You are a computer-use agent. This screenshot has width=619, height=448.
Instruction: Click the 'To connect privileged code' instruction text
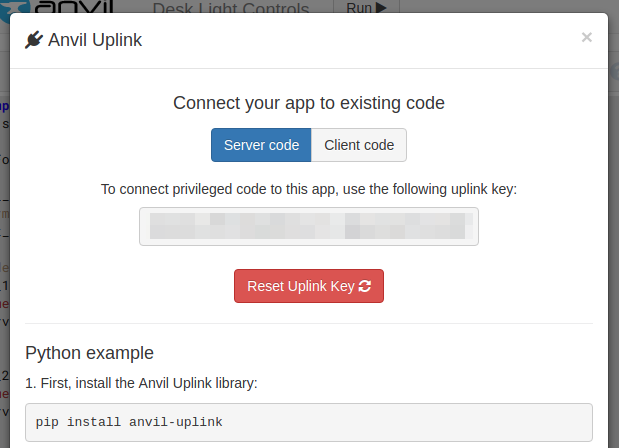[309, 189]
